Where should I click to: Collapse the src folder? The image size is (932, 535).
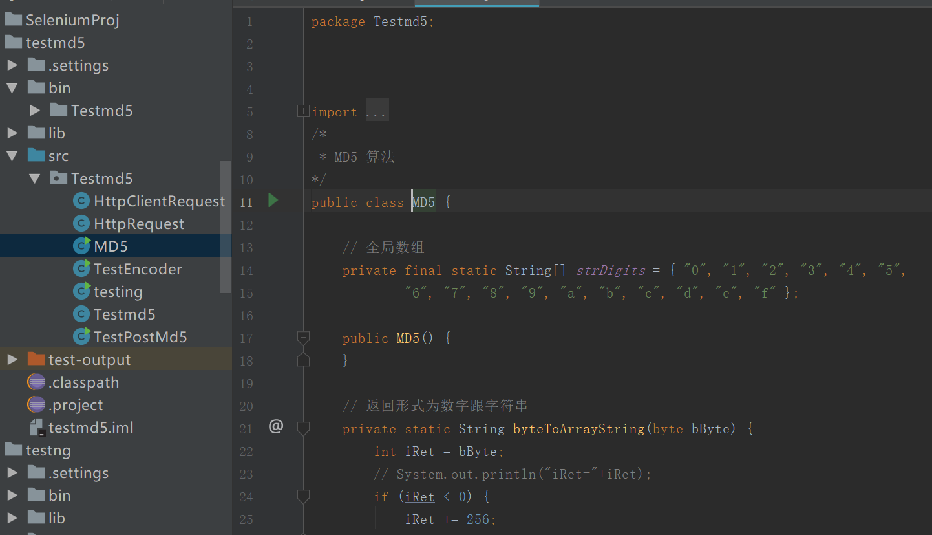pos(13,156)
